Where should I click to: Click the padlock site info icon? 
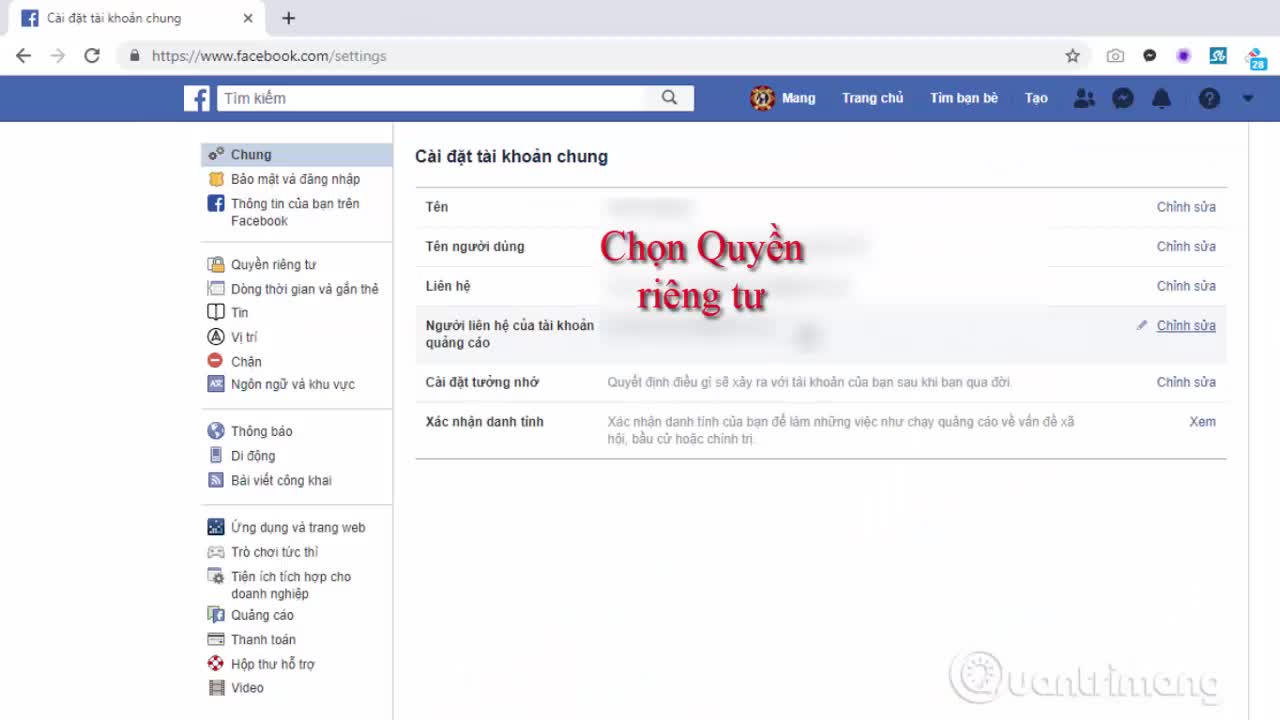(x=135, y=56)
